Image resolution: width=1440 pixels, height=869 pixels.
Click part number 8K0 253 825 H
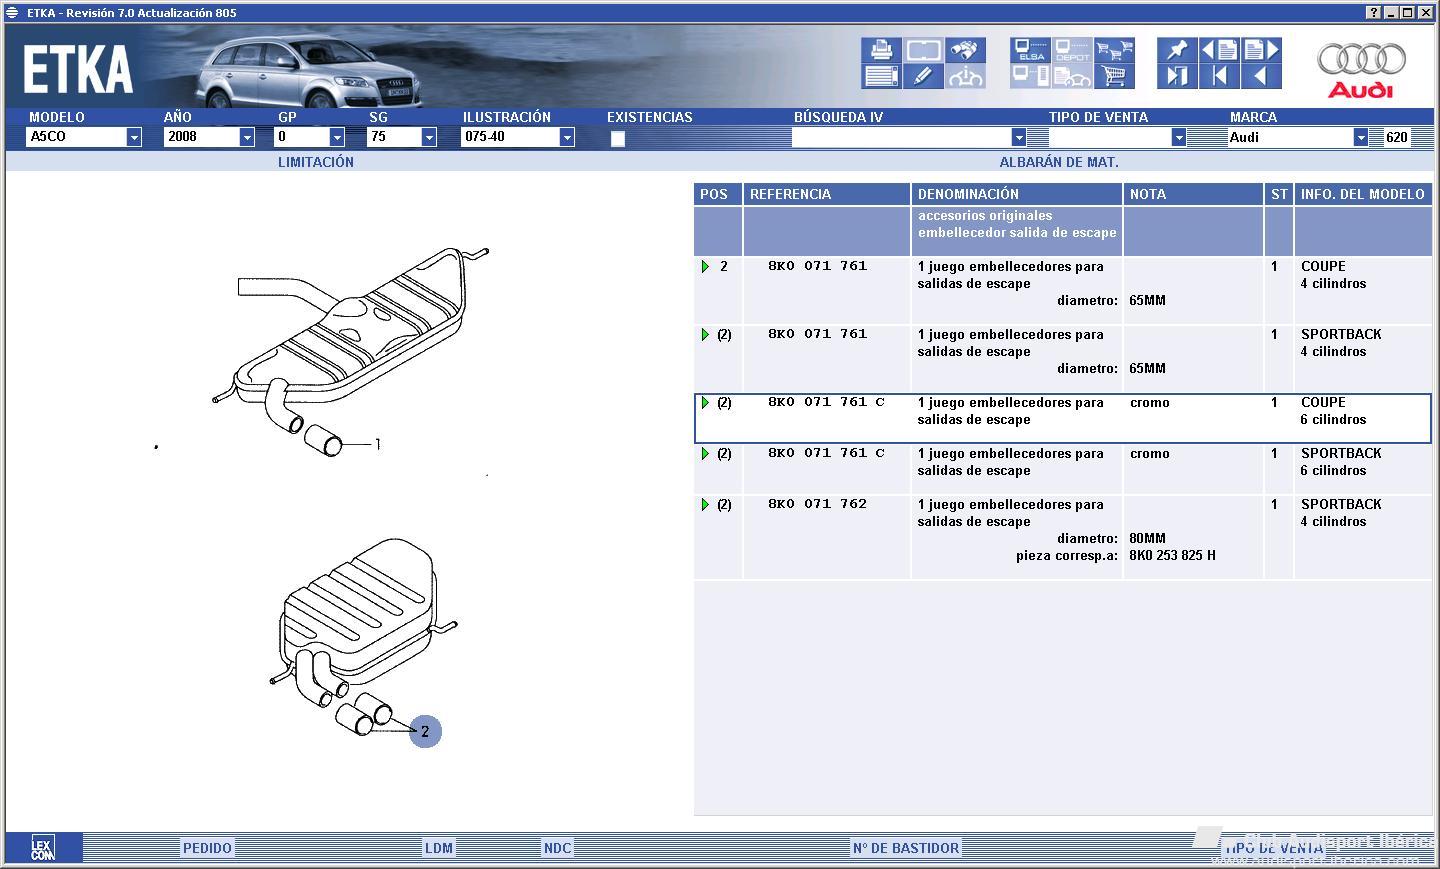[1172, 555]
